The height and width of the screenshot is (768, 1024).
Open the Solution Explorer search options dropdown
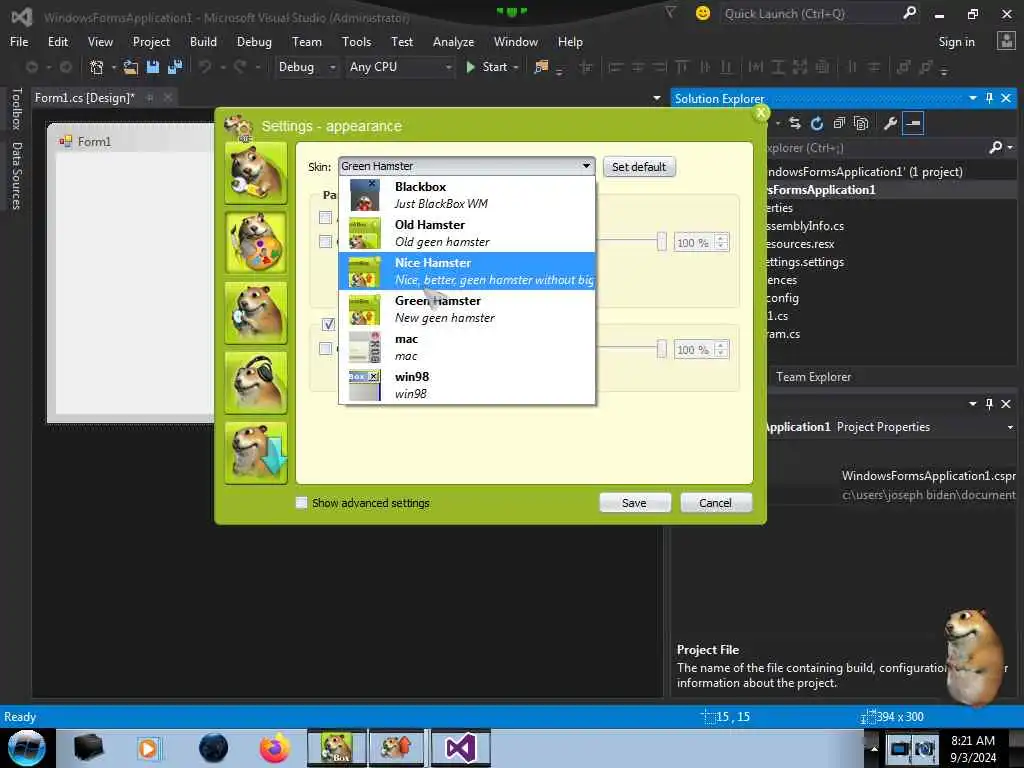pyautogui.click(x=1010, y=148)
